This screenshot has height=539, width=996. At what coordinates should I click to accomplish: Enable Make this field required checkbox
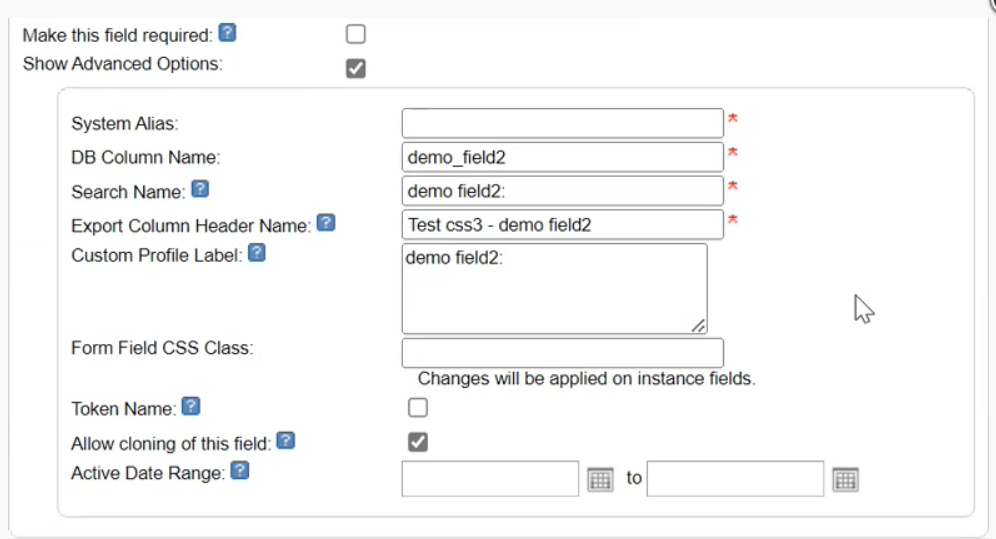[x=356, y=35]
